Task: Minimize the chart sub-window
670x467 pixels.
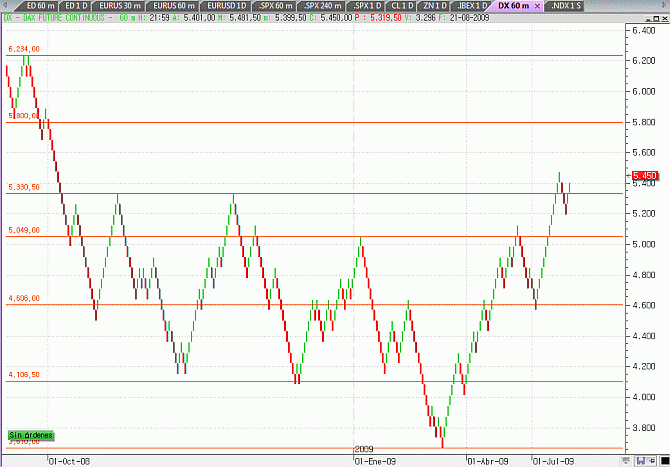Action: [649, 18]
